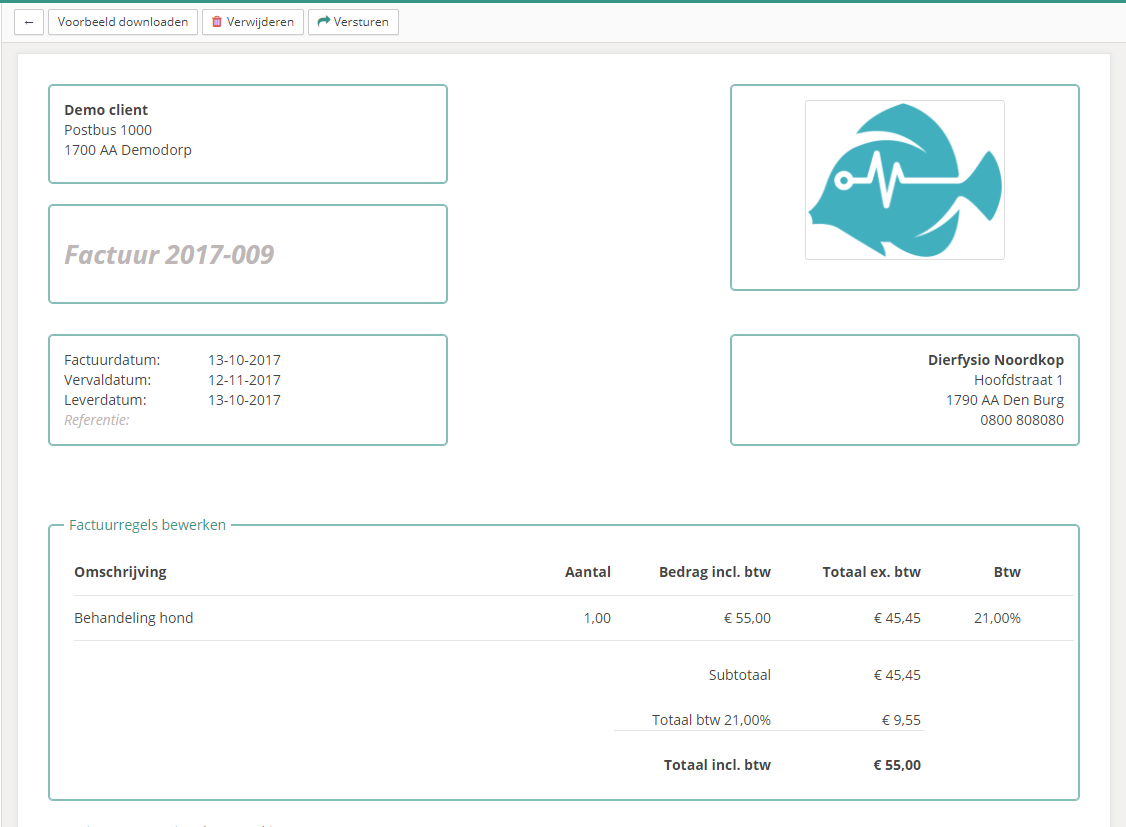Click 21,00% tax rate cell
Image resolution: width=1126 pixels, height=827 pixels.
pos(997,618)
